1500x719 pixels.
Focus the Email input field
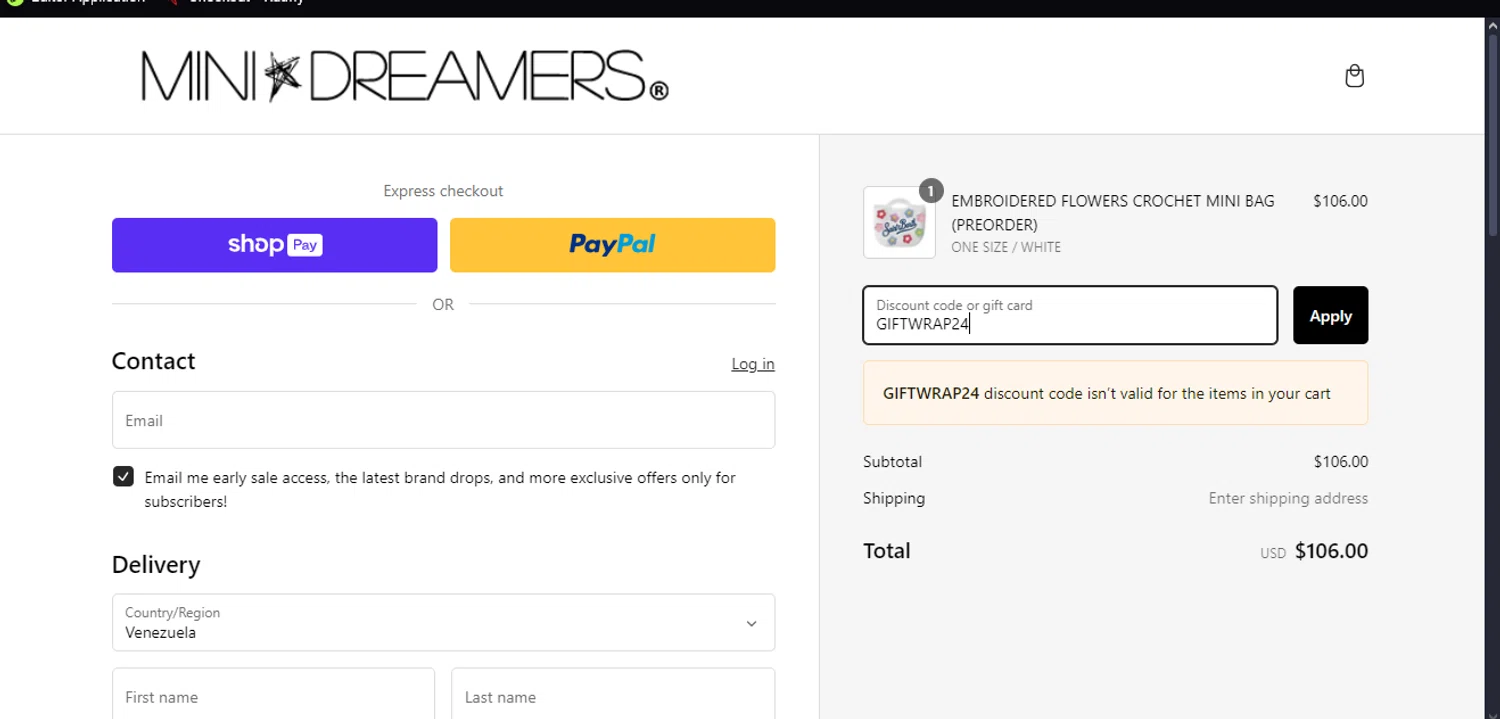click(443, 420)
